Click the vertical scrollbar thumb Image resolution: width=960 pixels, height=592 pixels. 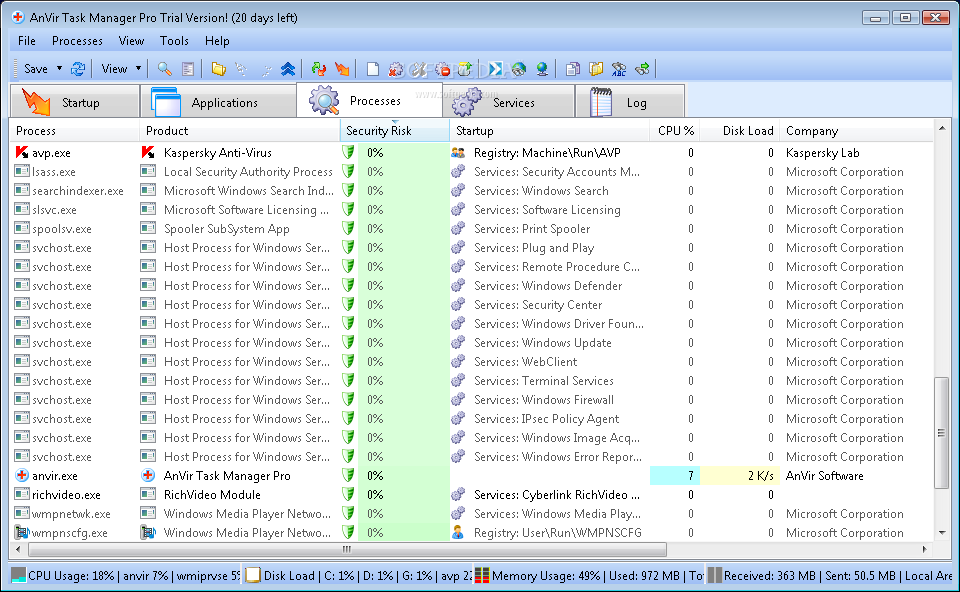point(942,433)
